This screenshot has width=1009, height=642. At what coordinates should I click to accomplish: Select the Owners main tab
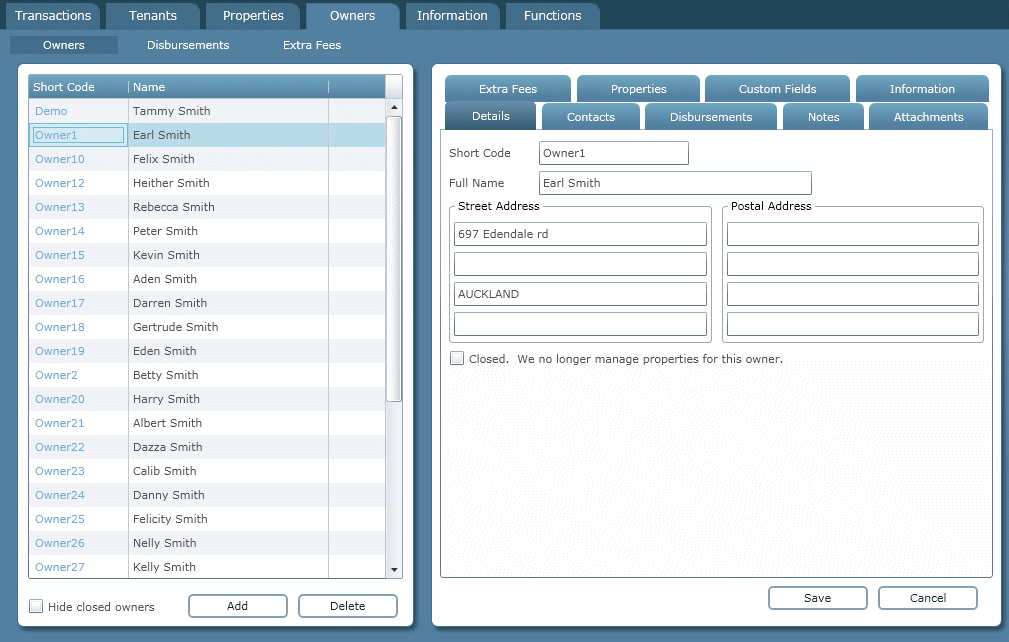pyautogui.click(x=352, y=15)
